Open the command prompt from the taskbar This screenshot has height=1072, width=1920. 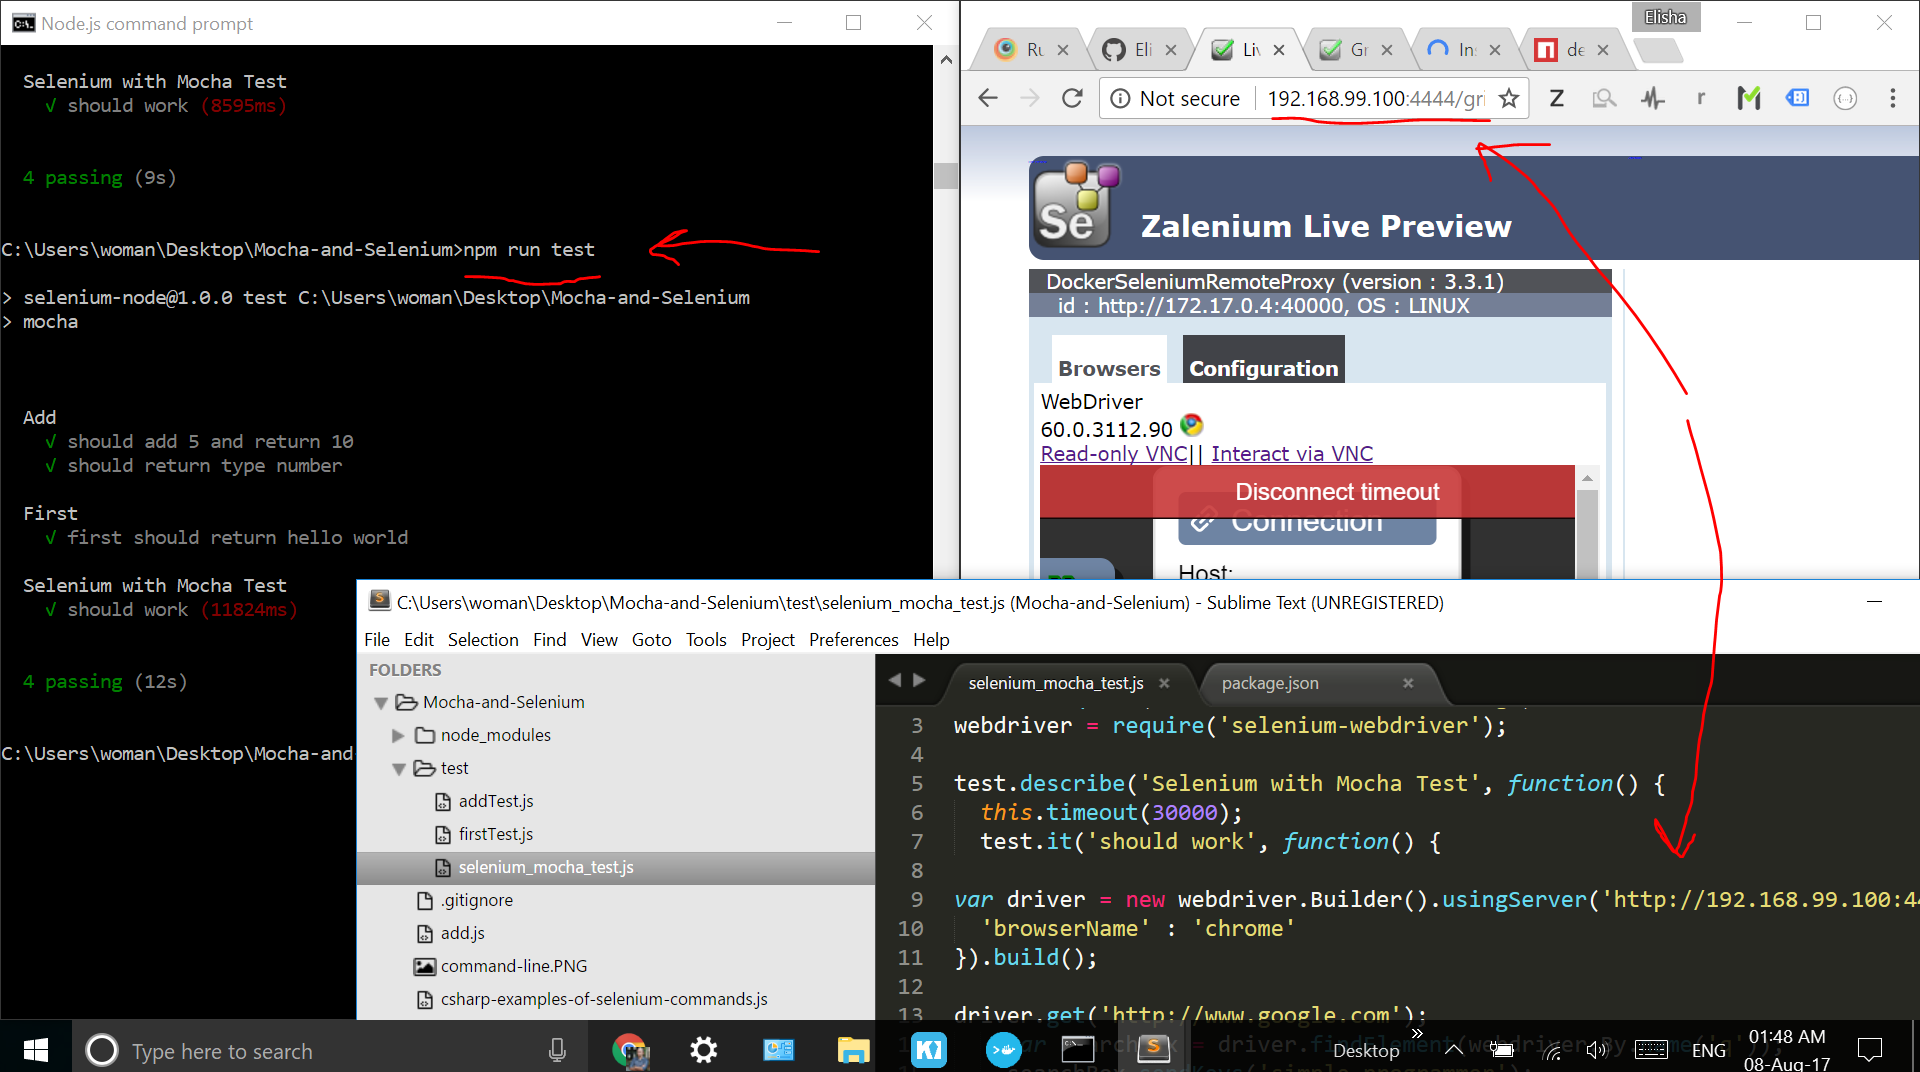pyautogui.click(x=1078, y=1050)
